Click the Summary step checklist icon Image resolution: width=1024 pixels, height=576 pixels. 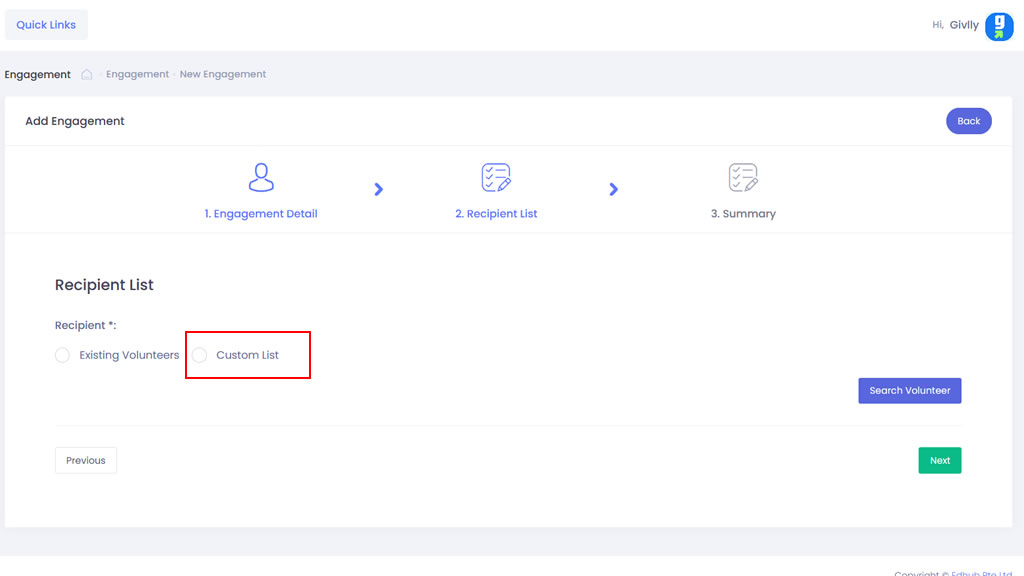point(743,178)
